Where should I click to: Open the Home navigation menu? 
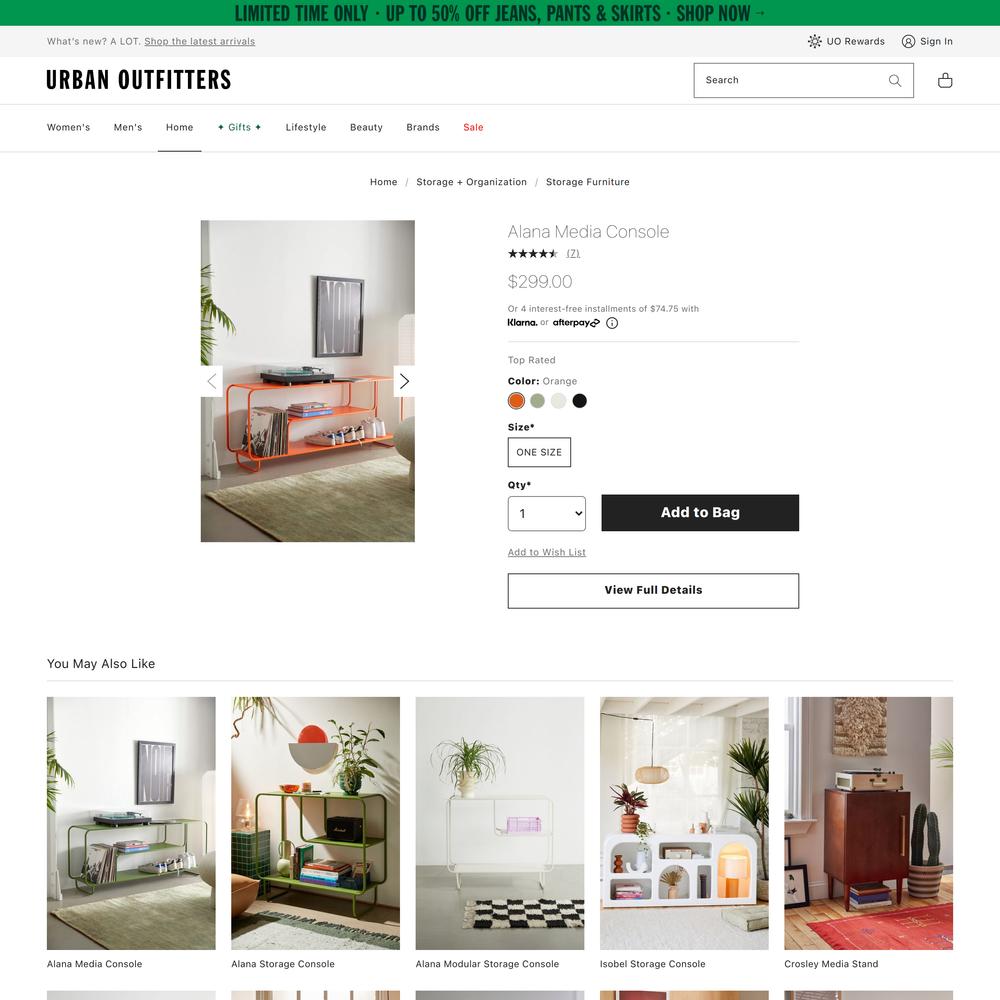click(x=179, y=128)
